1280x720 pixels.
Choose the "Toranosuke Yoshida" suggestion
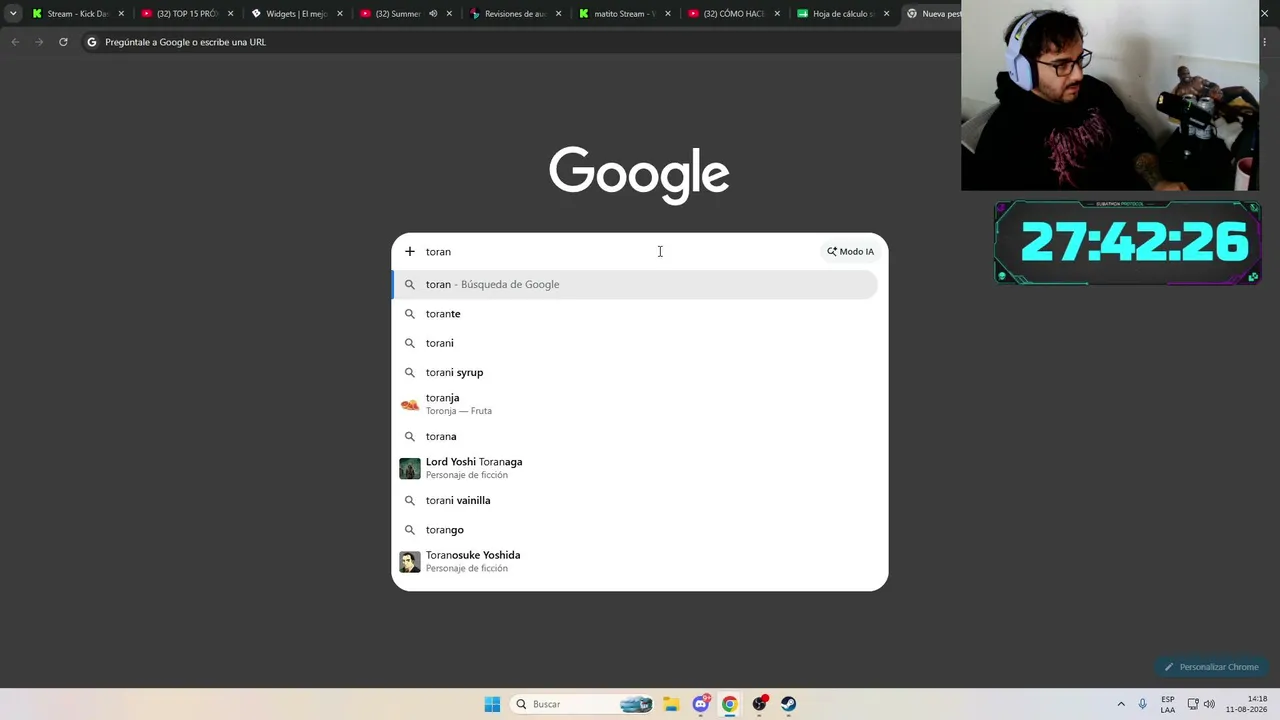tap(635, 562)
